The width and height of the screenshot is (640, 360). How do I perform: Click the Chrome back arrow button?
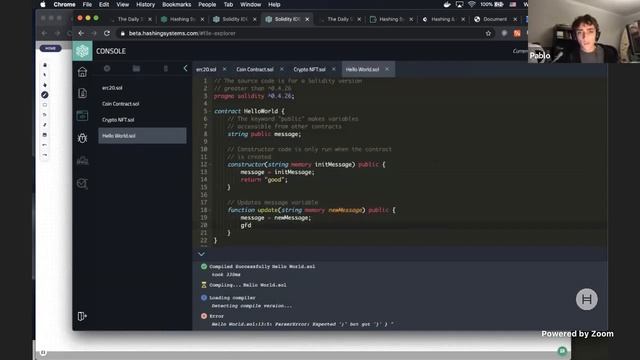coord(81,33)
